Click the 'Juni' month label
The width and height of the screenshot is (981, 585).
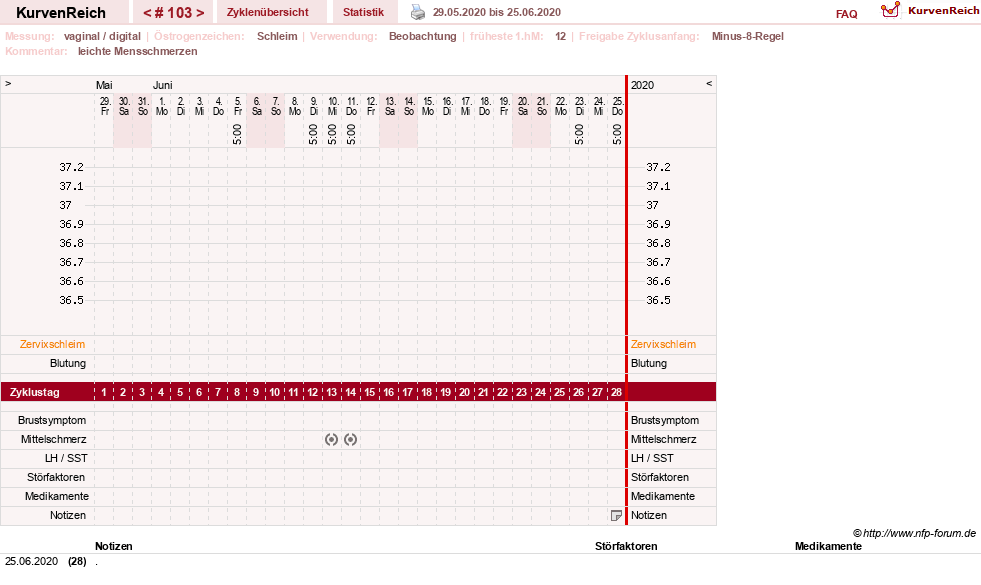[163, 85]
